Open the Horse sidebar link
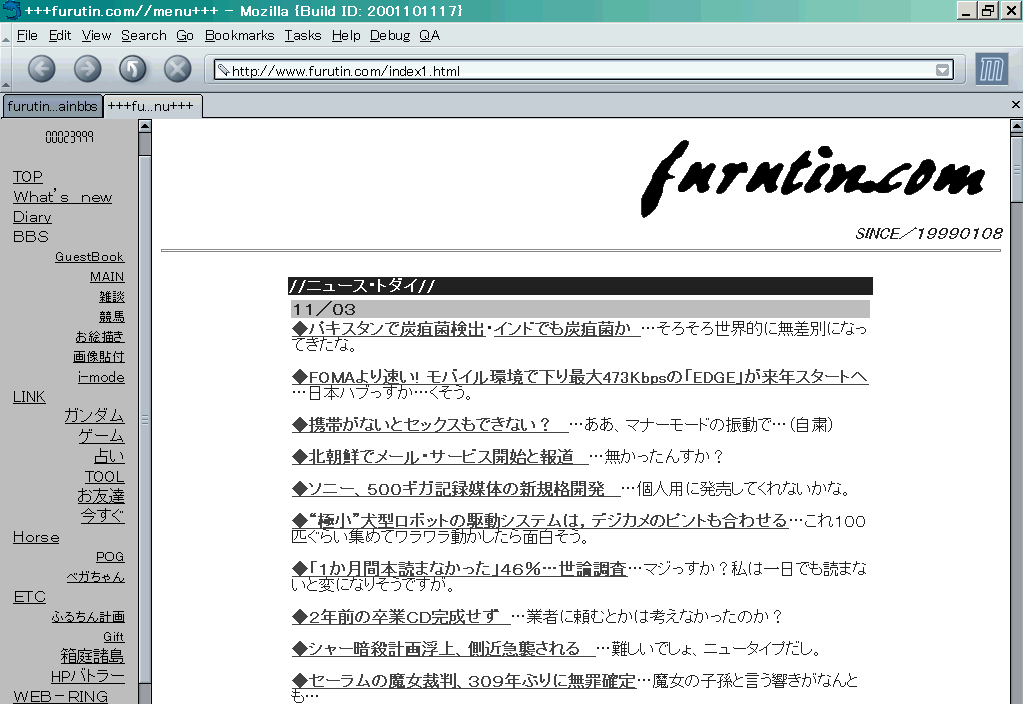 [36, 537]
